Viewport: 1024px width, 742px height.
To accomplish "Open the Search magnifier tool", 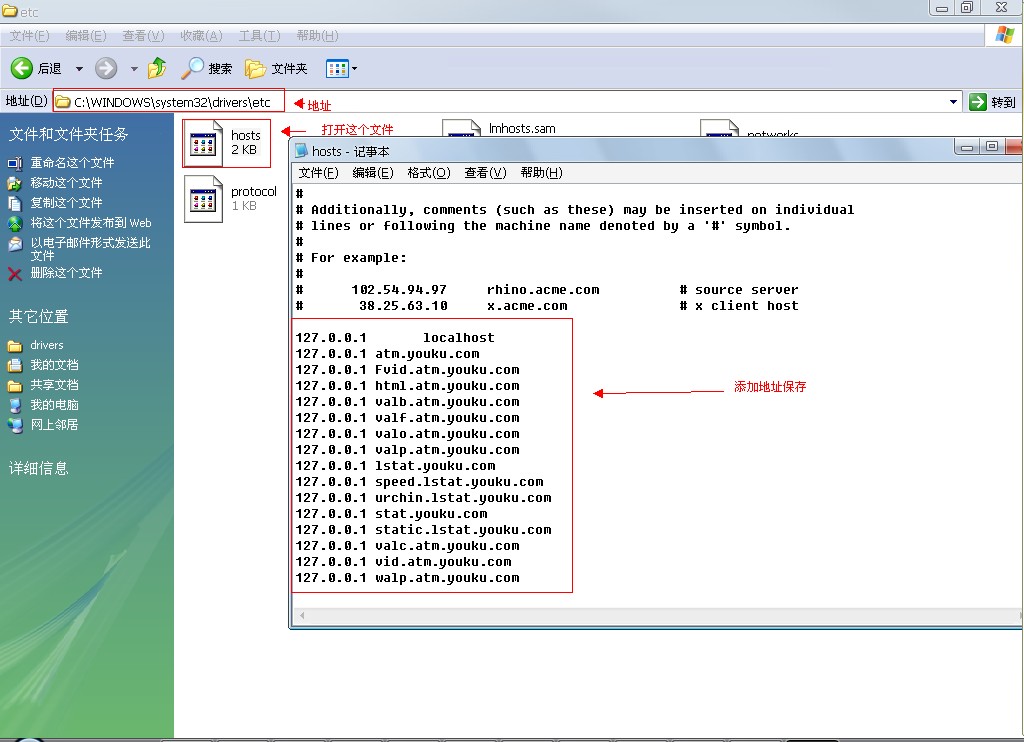I will point(192,68).
